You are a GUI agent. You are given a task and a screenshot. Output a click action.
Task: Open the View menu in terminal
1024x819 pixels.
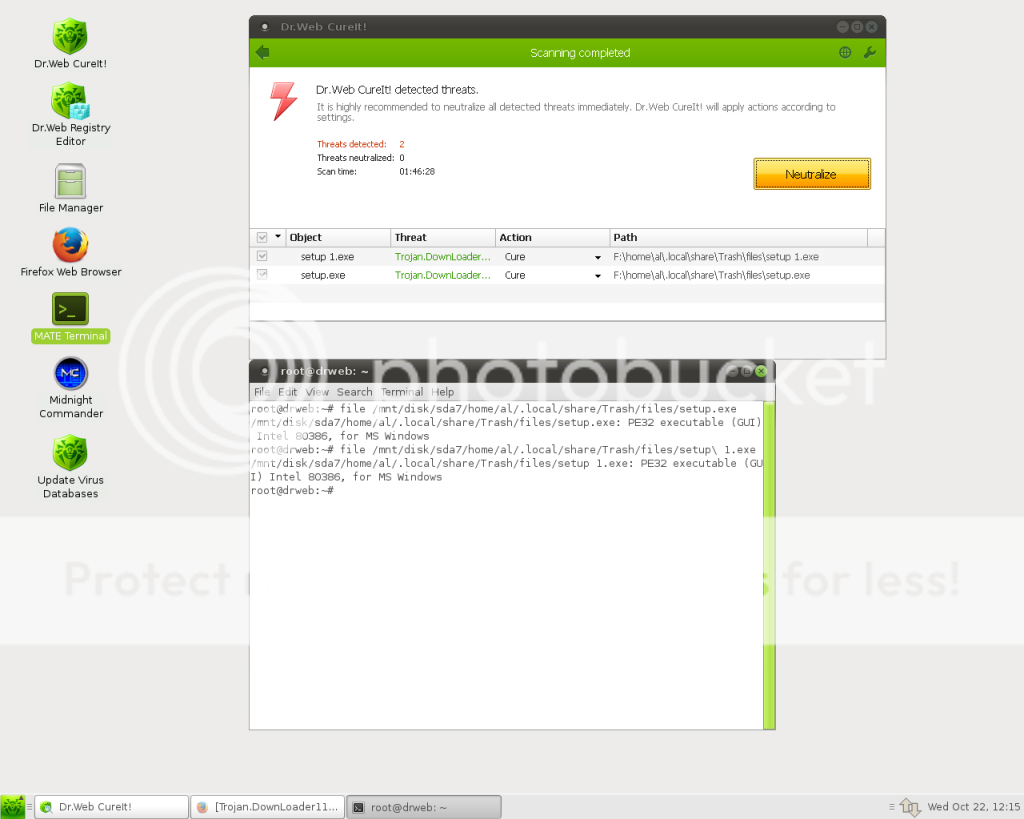[x=317, y=392]
